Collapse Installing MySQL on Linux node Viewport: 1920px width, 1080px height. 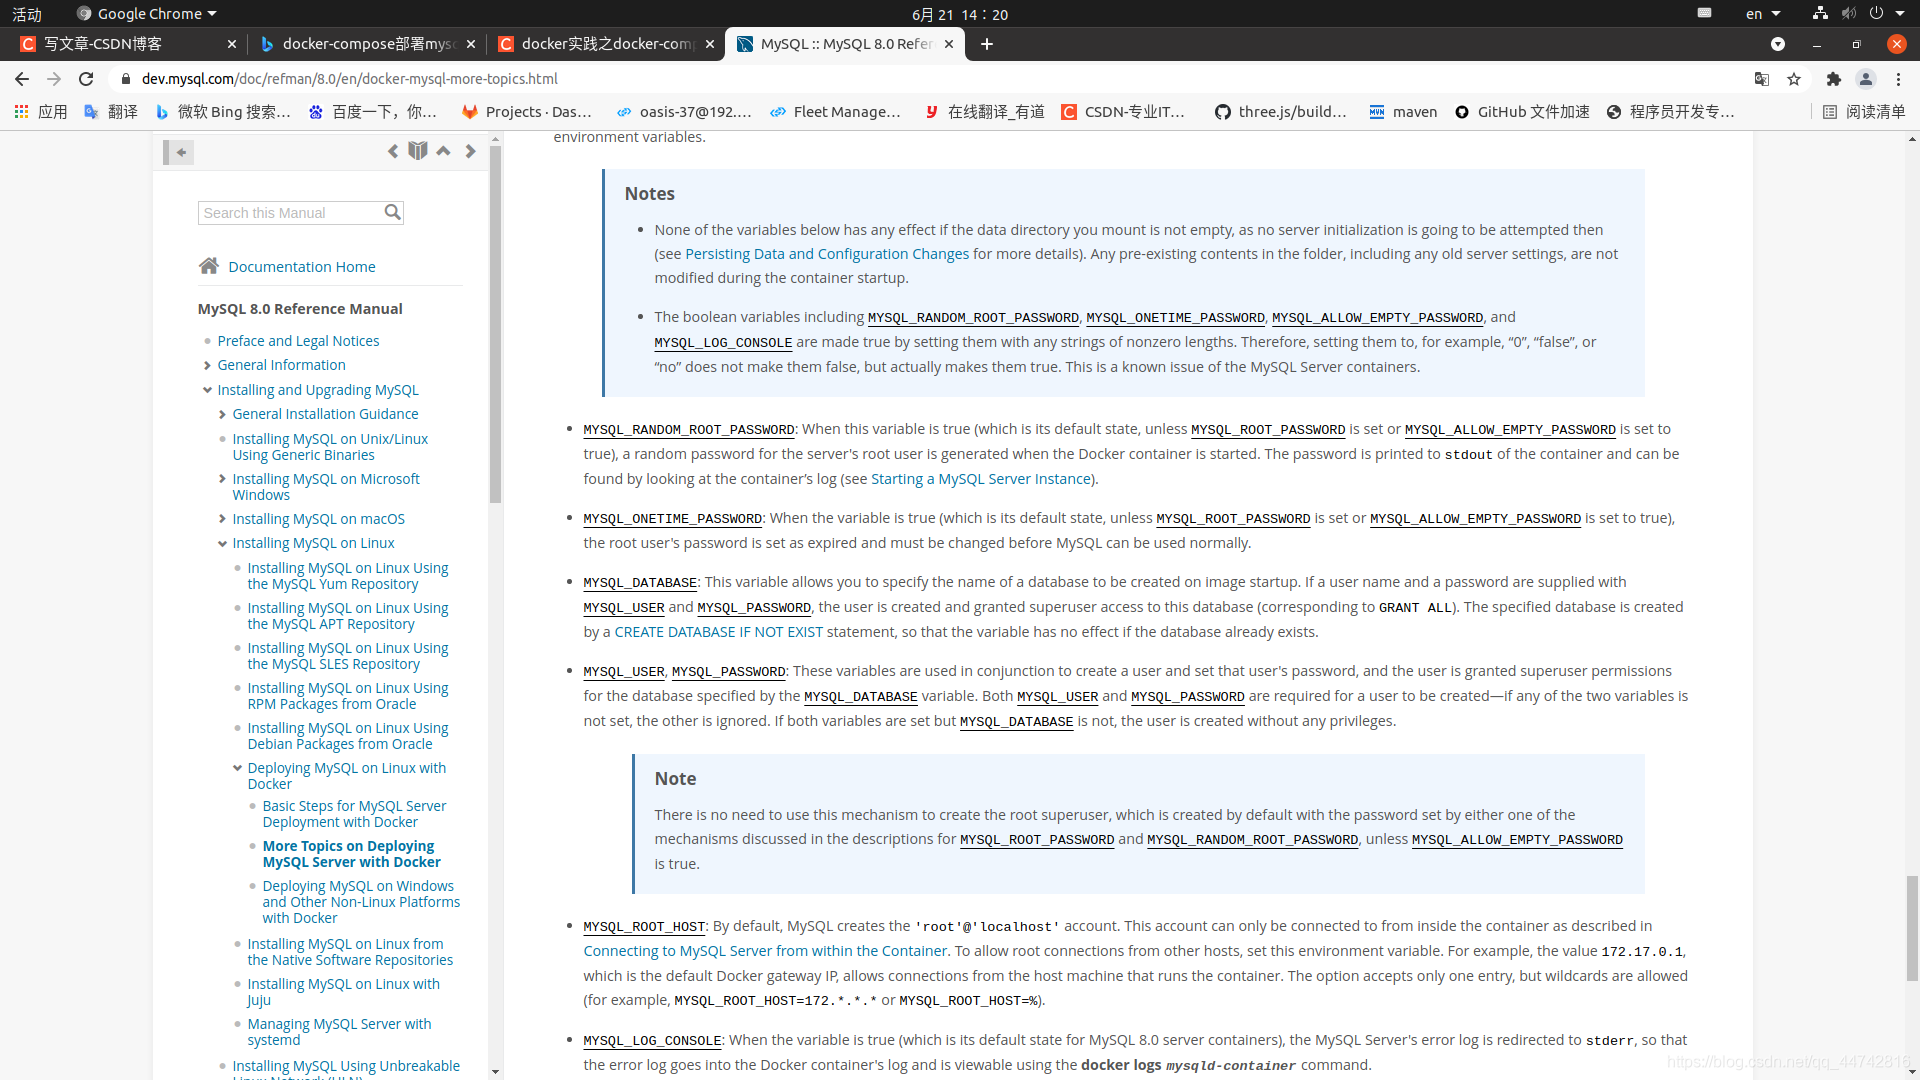tap(222, 543)
